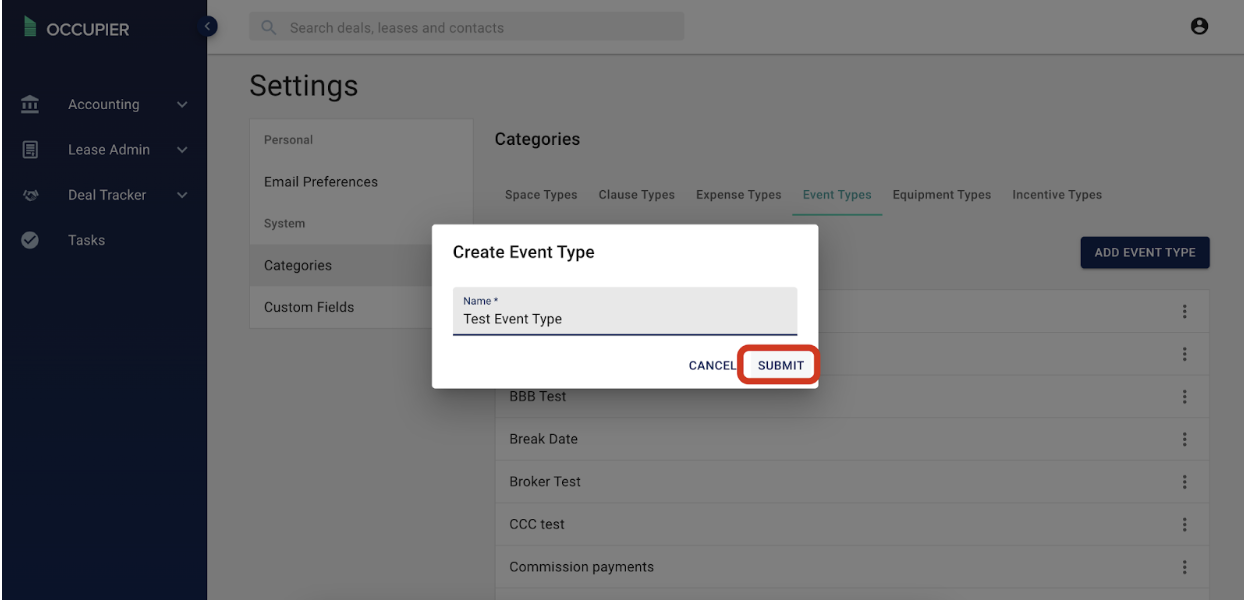
Task: Switch to the Equipment Types tab
Action: coord(942,195)
